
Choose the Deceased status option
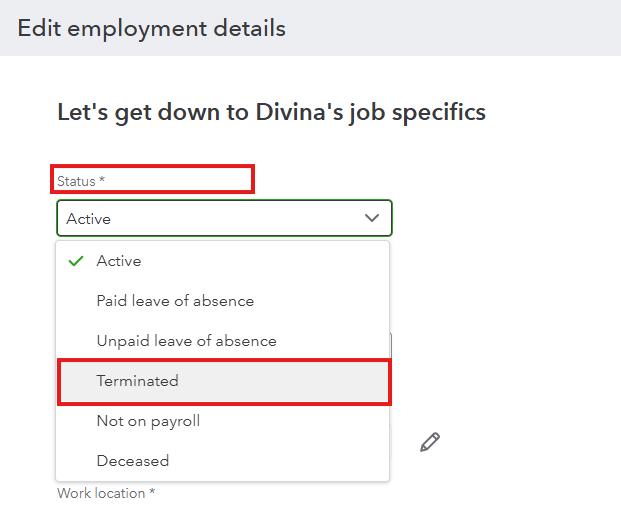click(133, 461)
